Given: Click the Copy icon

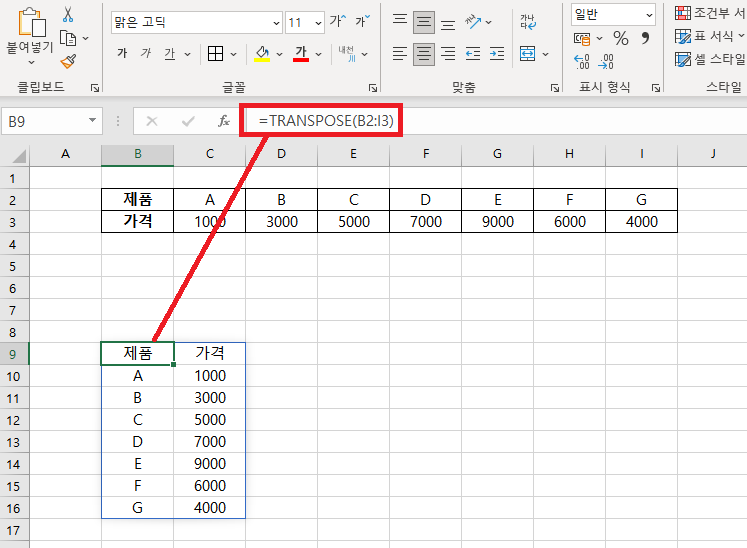Looking at the screenshot, I should coord(68,38).
